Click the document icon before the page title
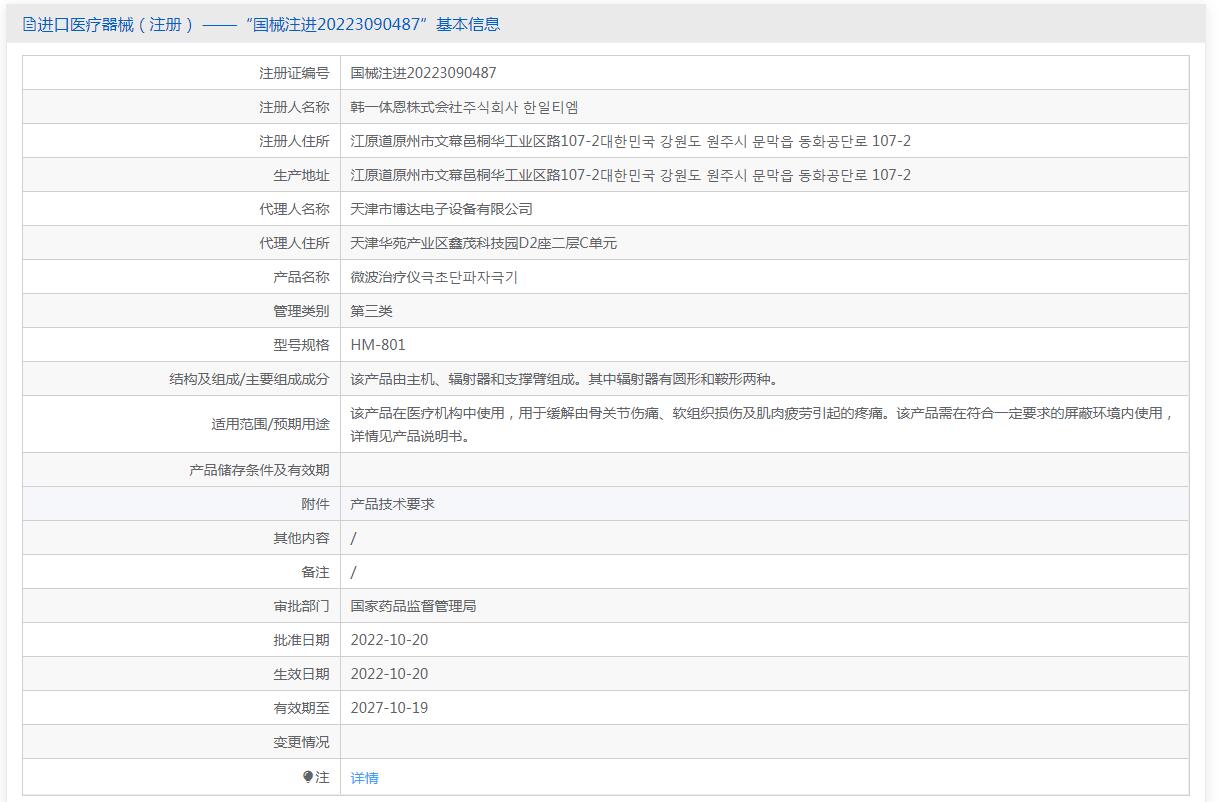The image size is (1221, 802). pos(29,25)
